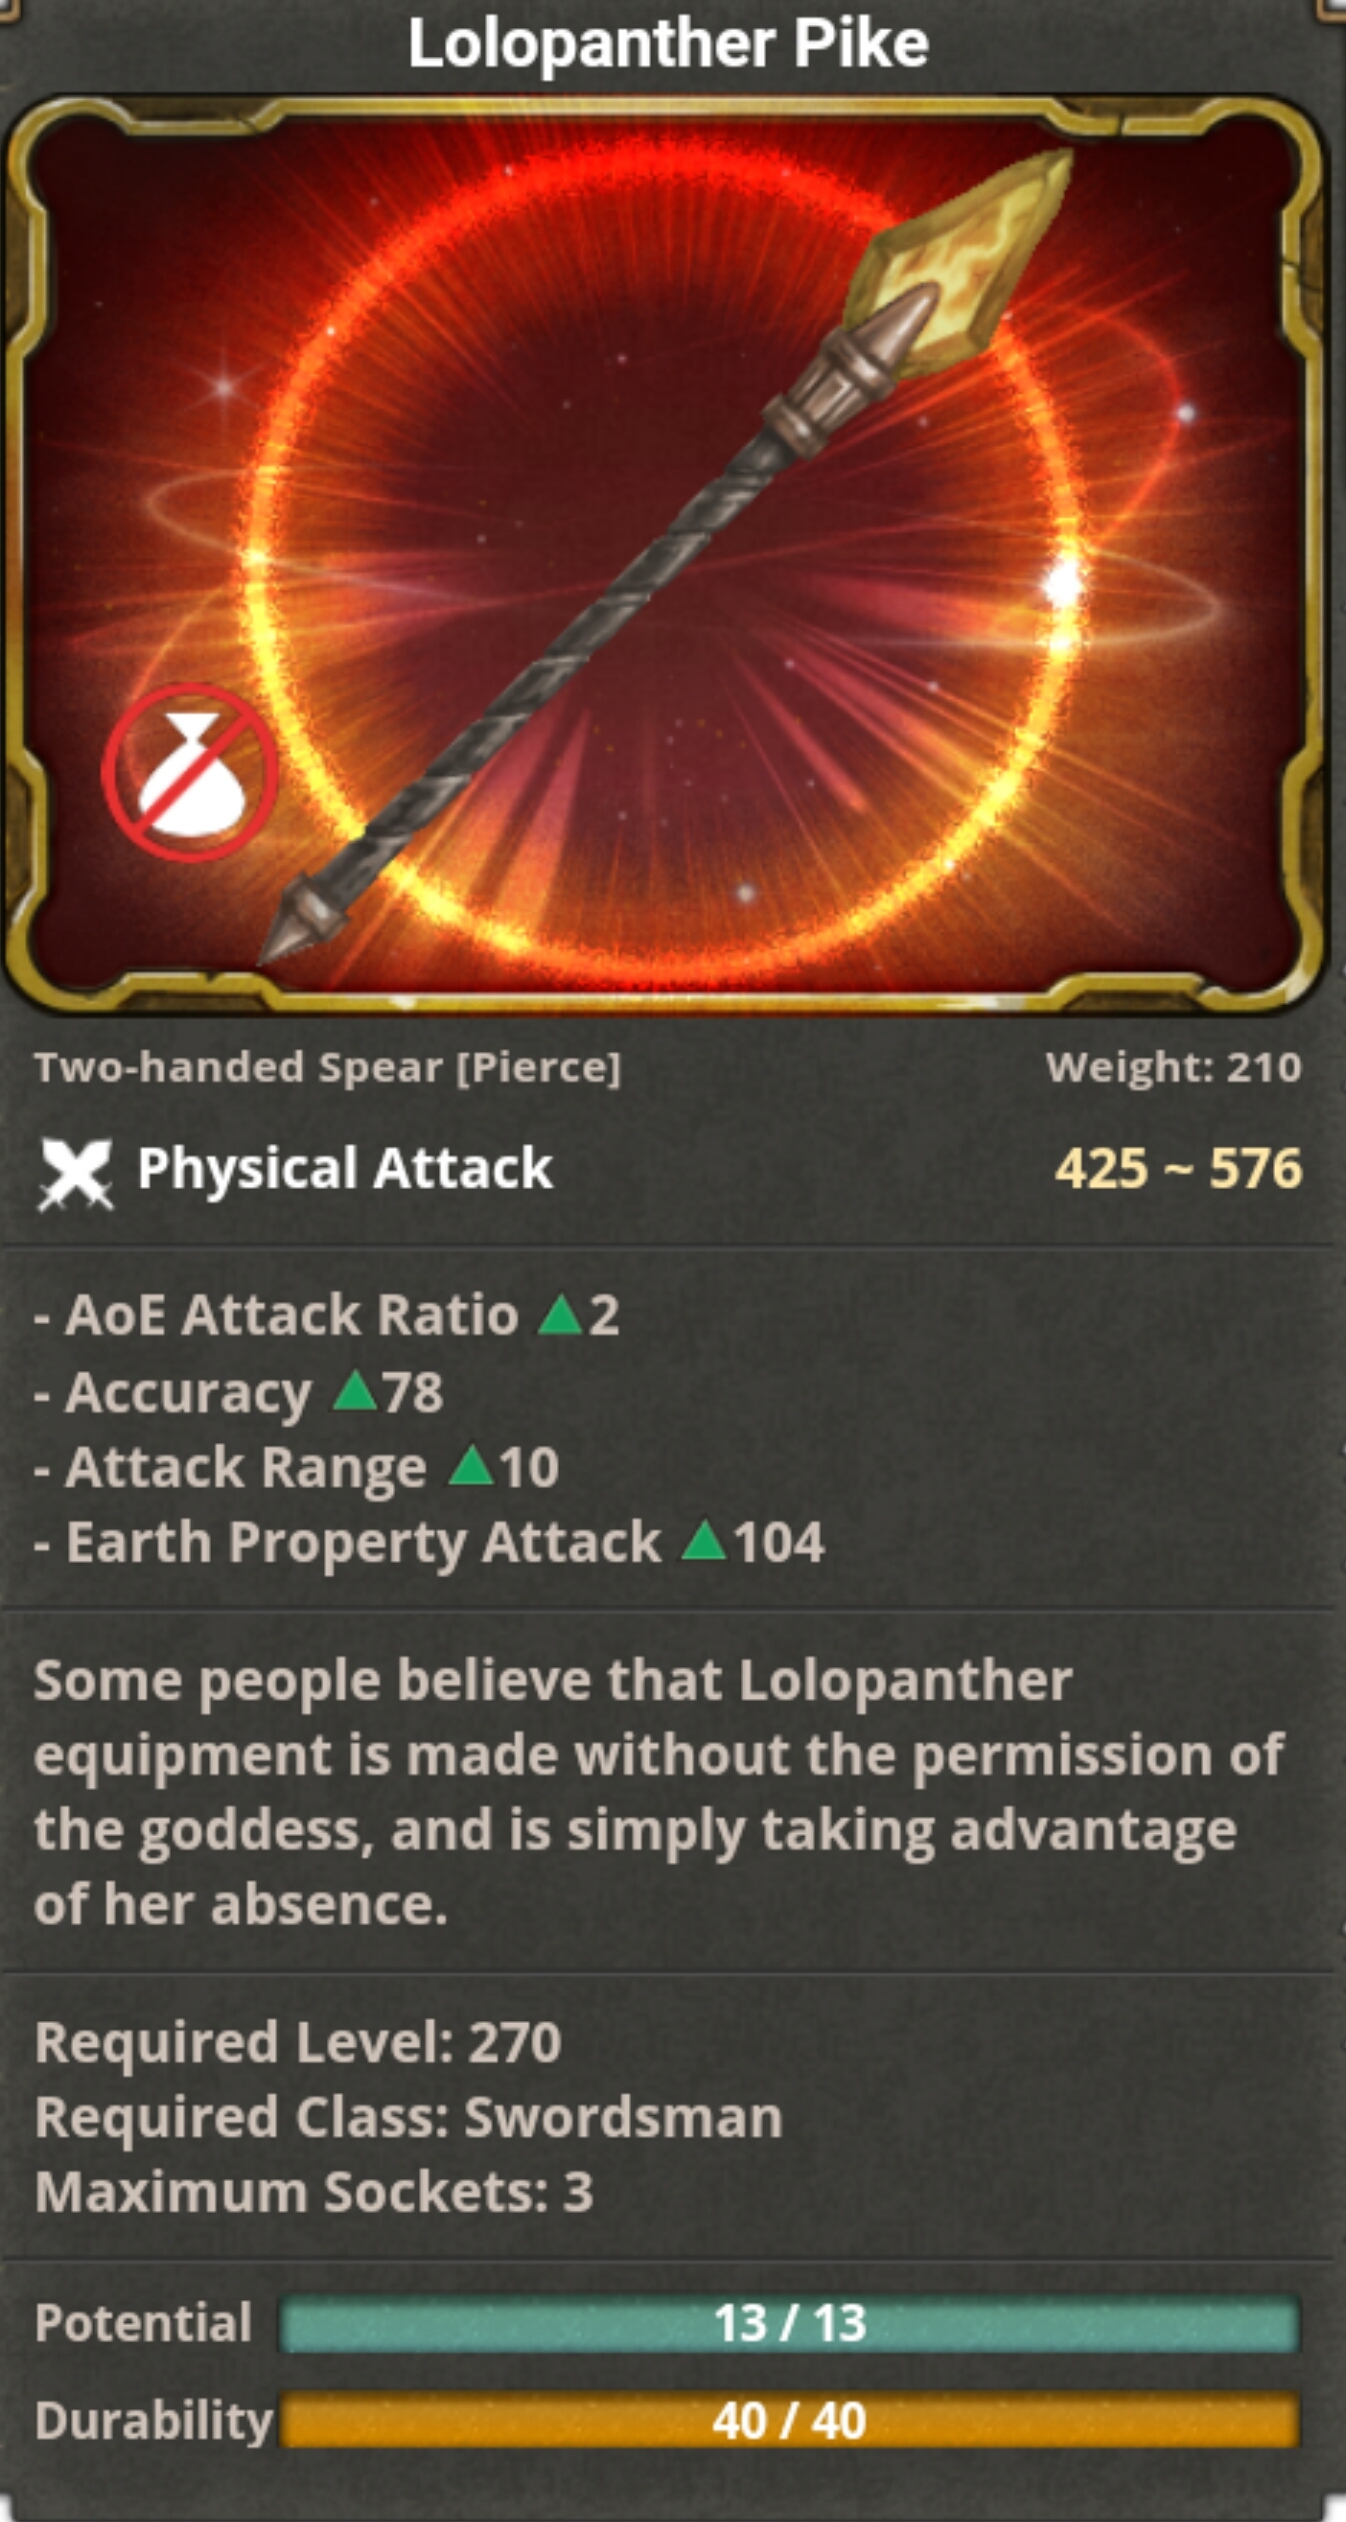Click the orange Durability bar
The height and width of the screenshot is (2522, 1346).
tap(790, 2420)
